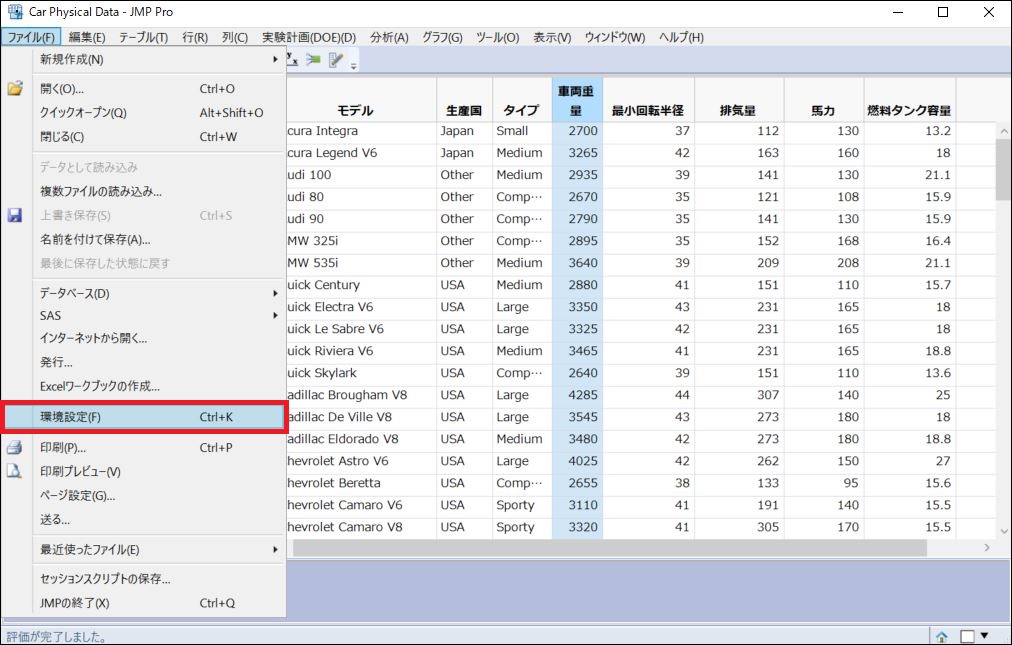Open the グラフ(G) menu
Screen dimensions: 1012x645
(x=442, y=37)
